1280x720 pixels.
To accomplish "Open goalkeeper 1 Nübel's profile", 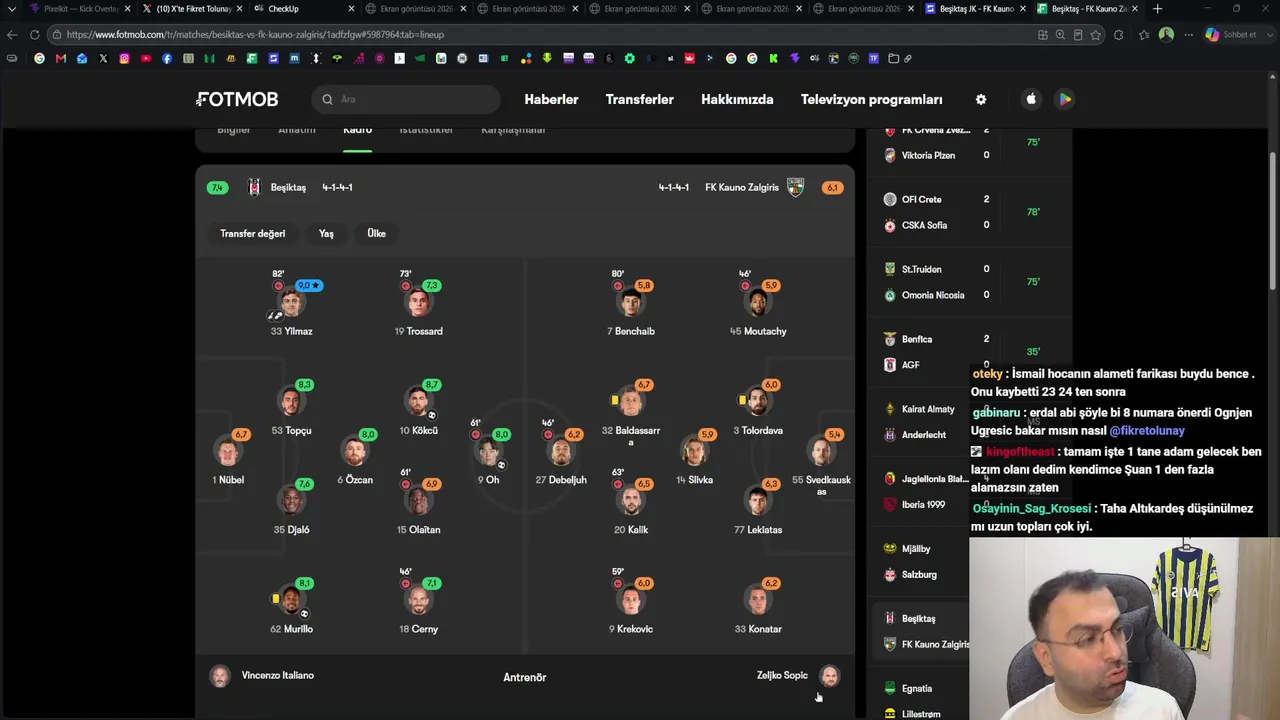I will point(228,457).
